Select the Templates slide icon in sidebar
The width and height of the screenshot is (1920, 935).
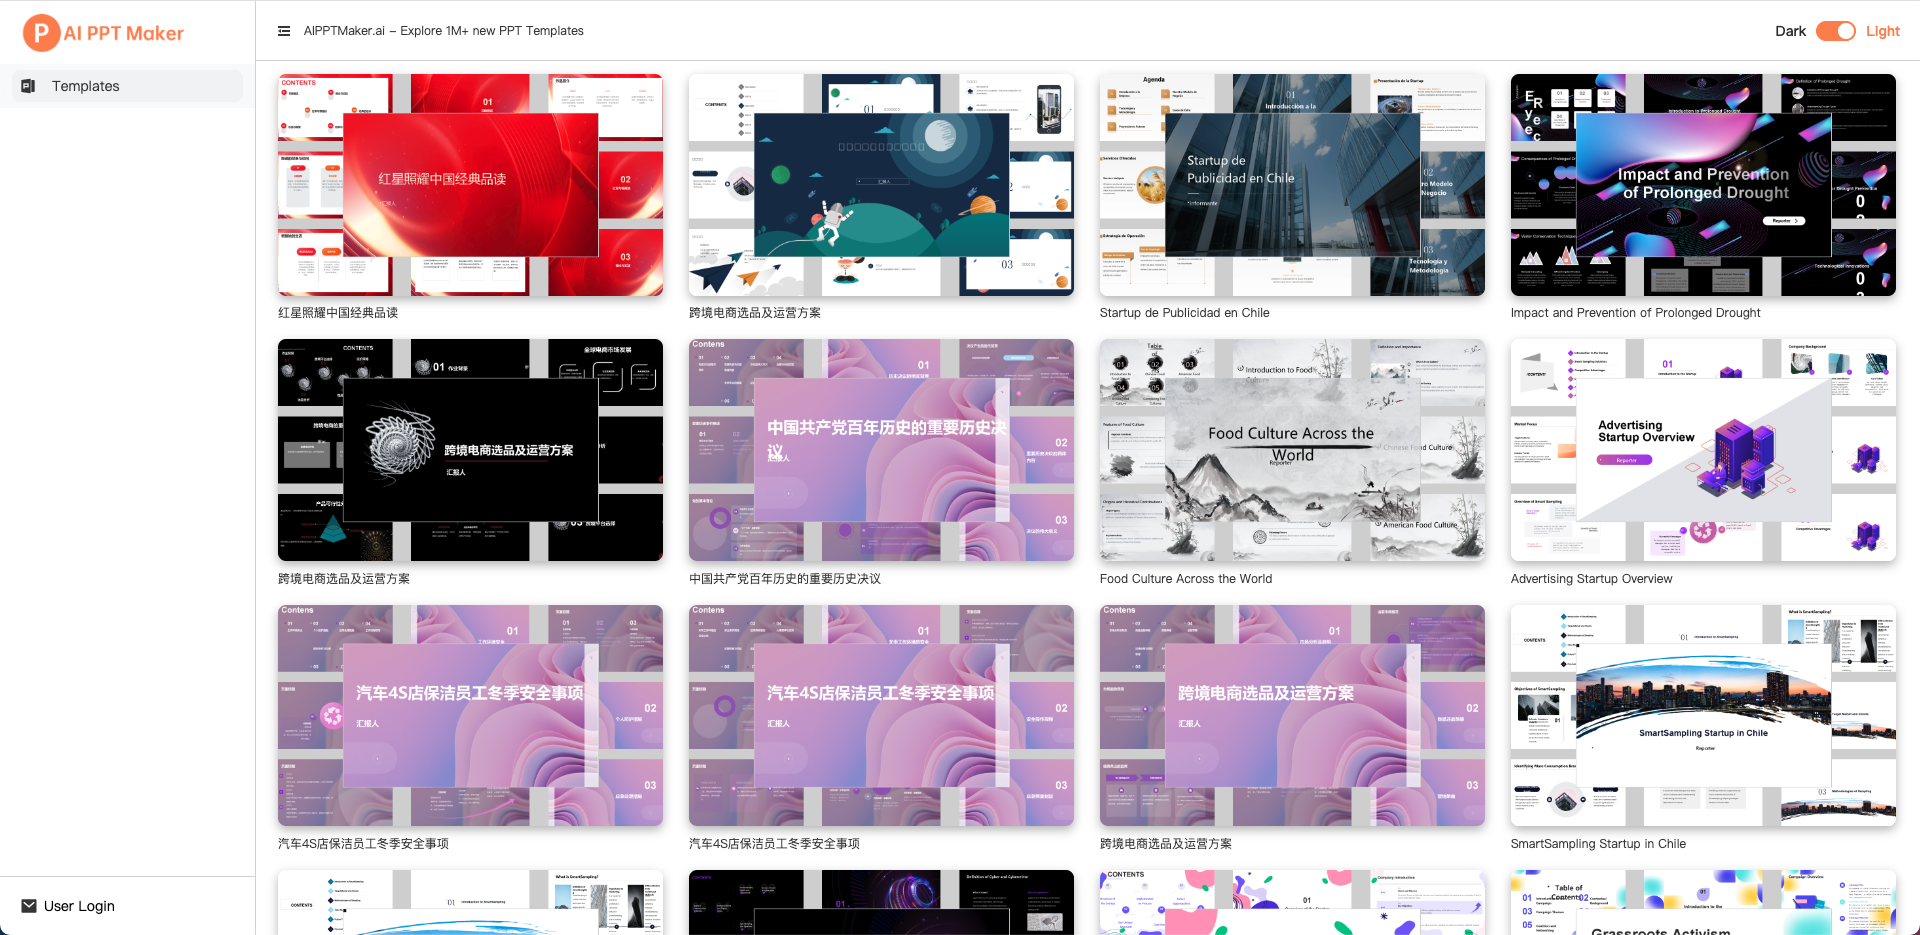29,87
